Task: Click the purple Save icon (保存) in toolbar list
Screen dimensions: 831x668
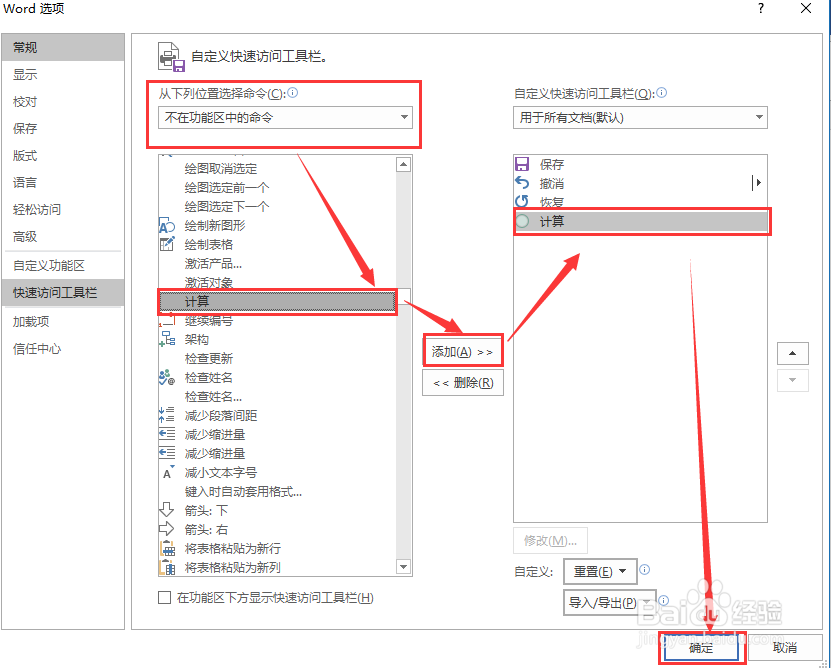Action: [x=522, y=164]
